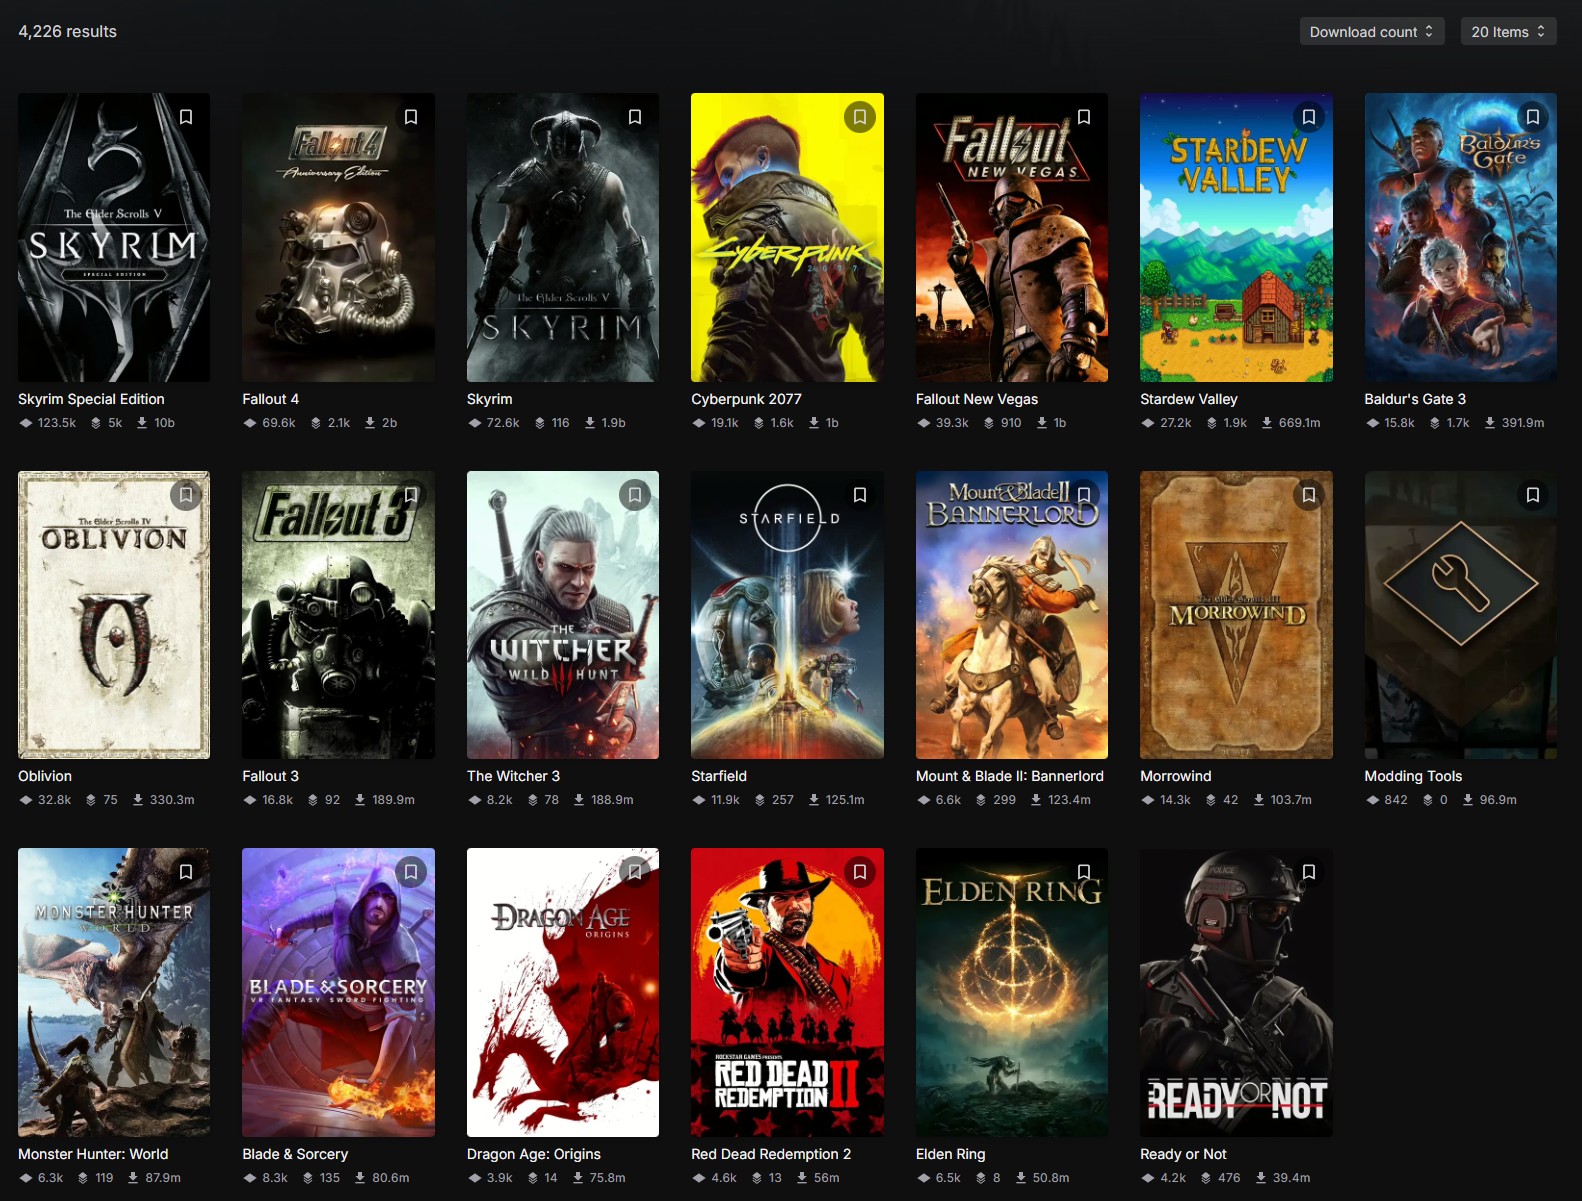Open the Fallout 4 title link

pos(271,399)
